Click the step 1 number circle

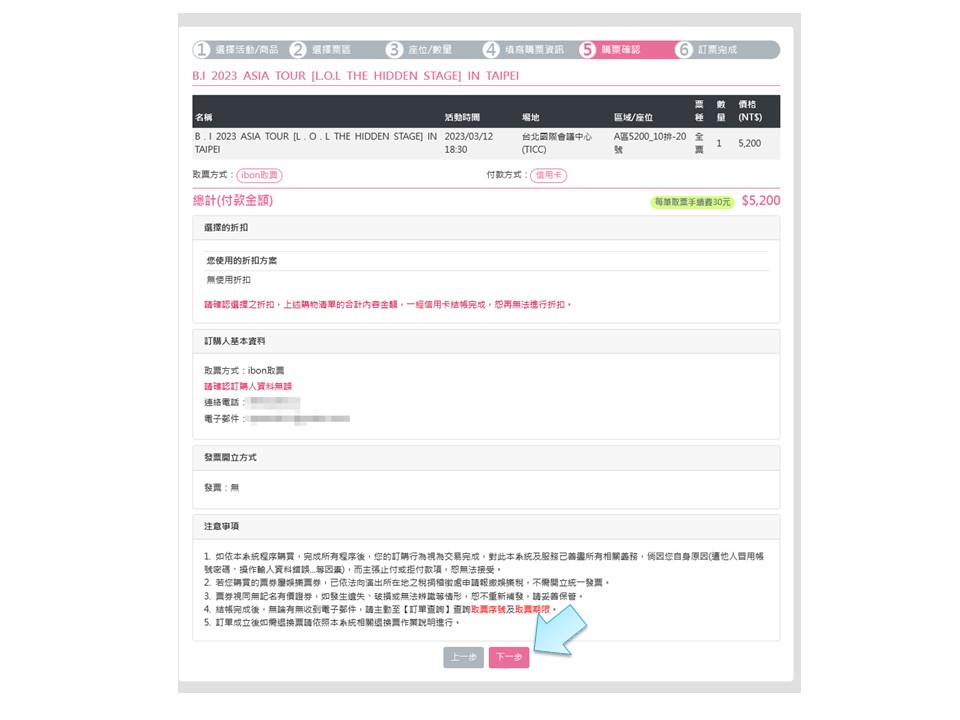click(x=202, y=49)
